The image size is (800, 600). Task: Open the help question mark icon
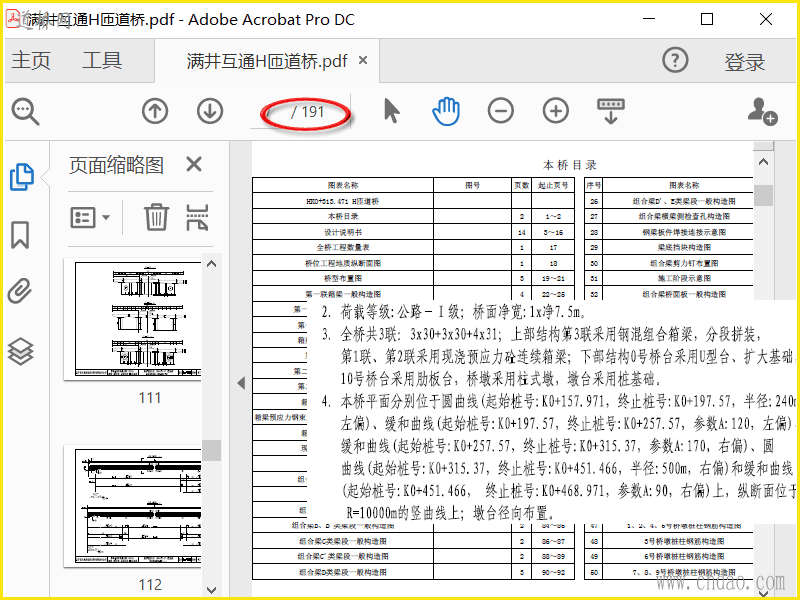(675, 60)
